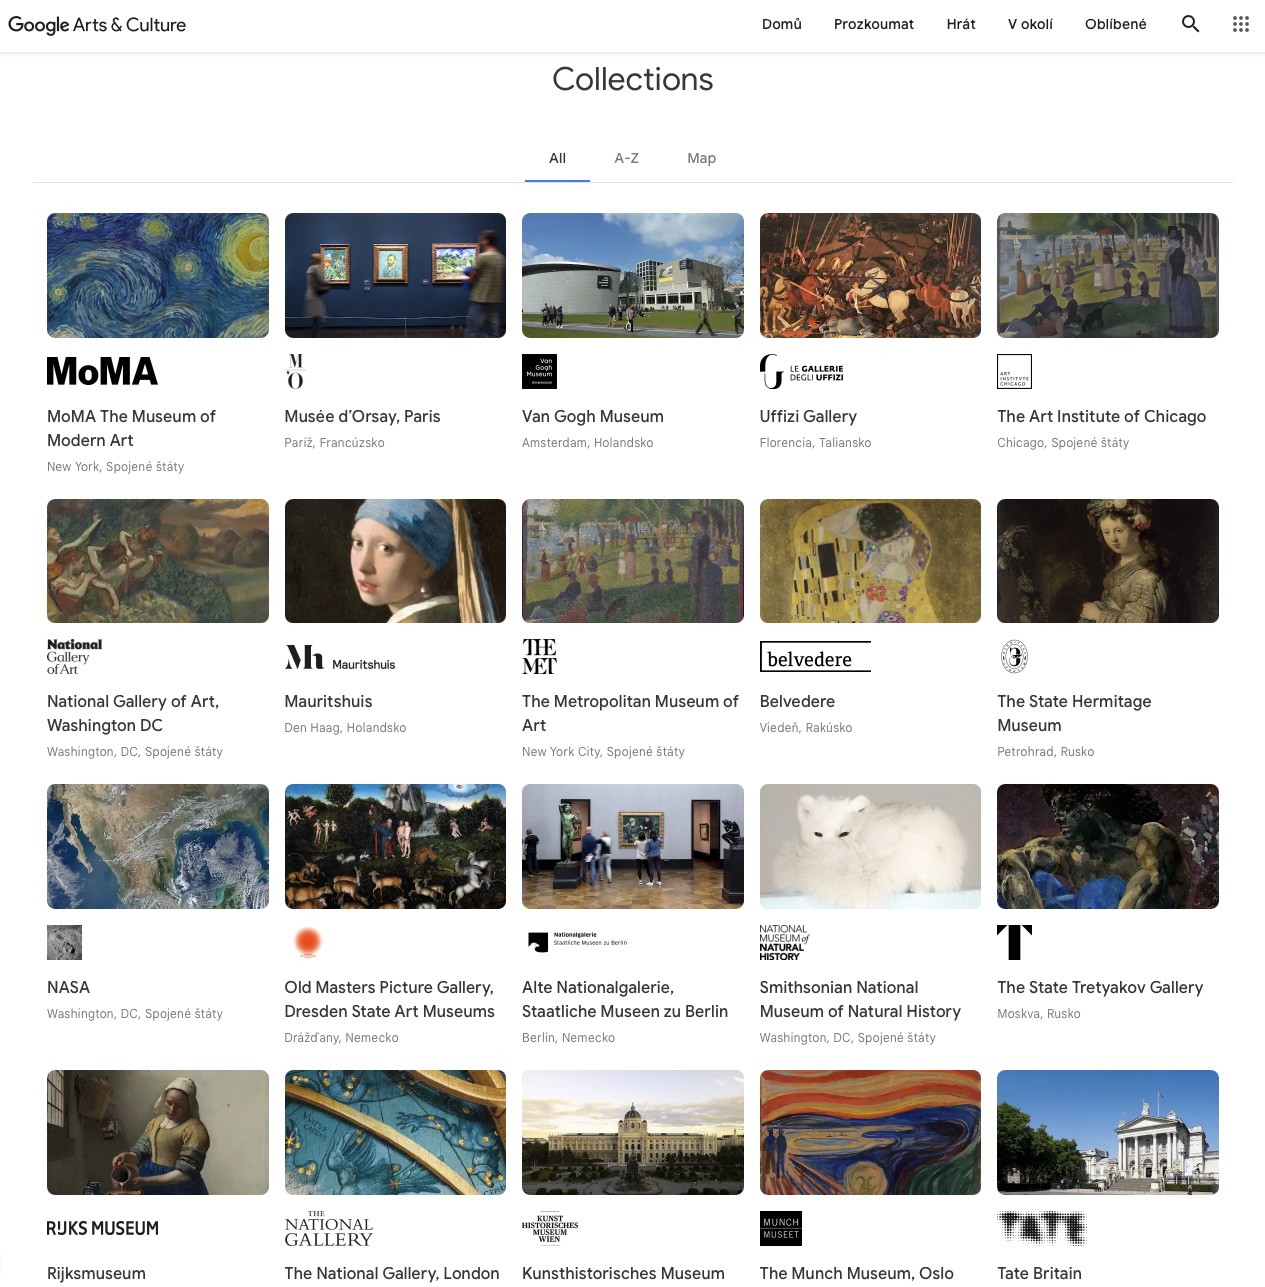Open the Milkmaid Rijksmuseum thumbnail
1265x1287 pixels.
tap(158, 1132)
